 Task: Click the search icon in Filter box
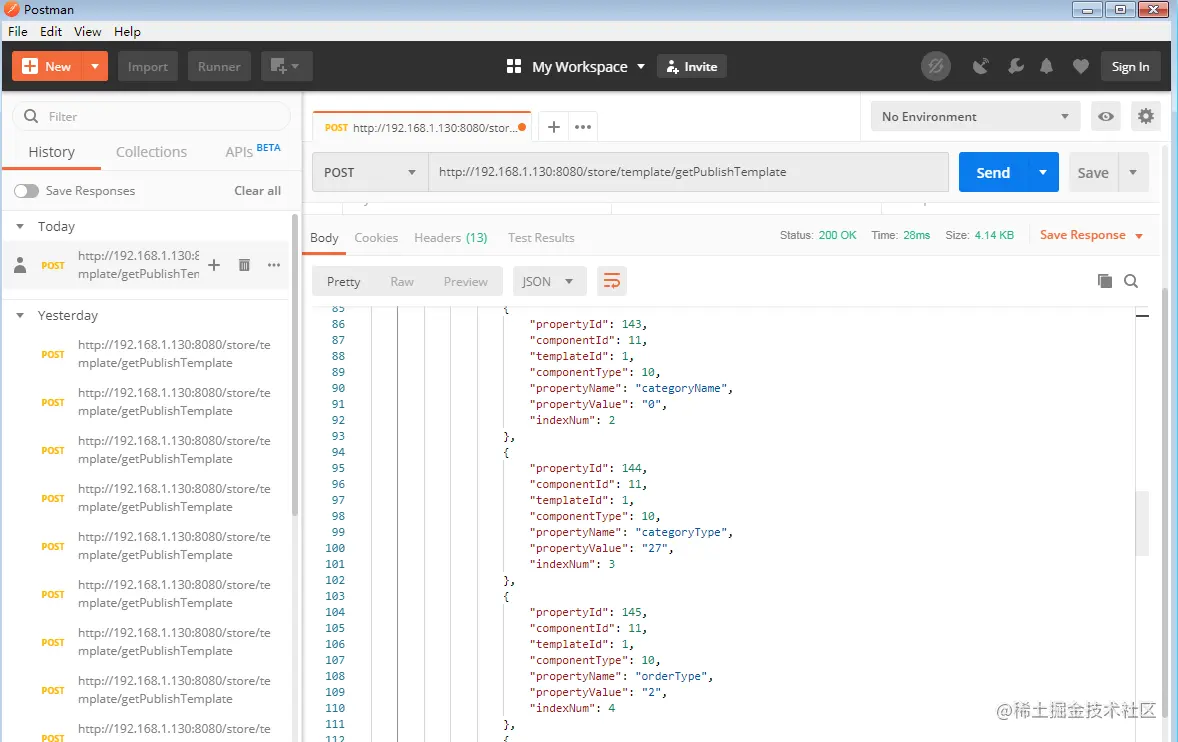point(31,116)
